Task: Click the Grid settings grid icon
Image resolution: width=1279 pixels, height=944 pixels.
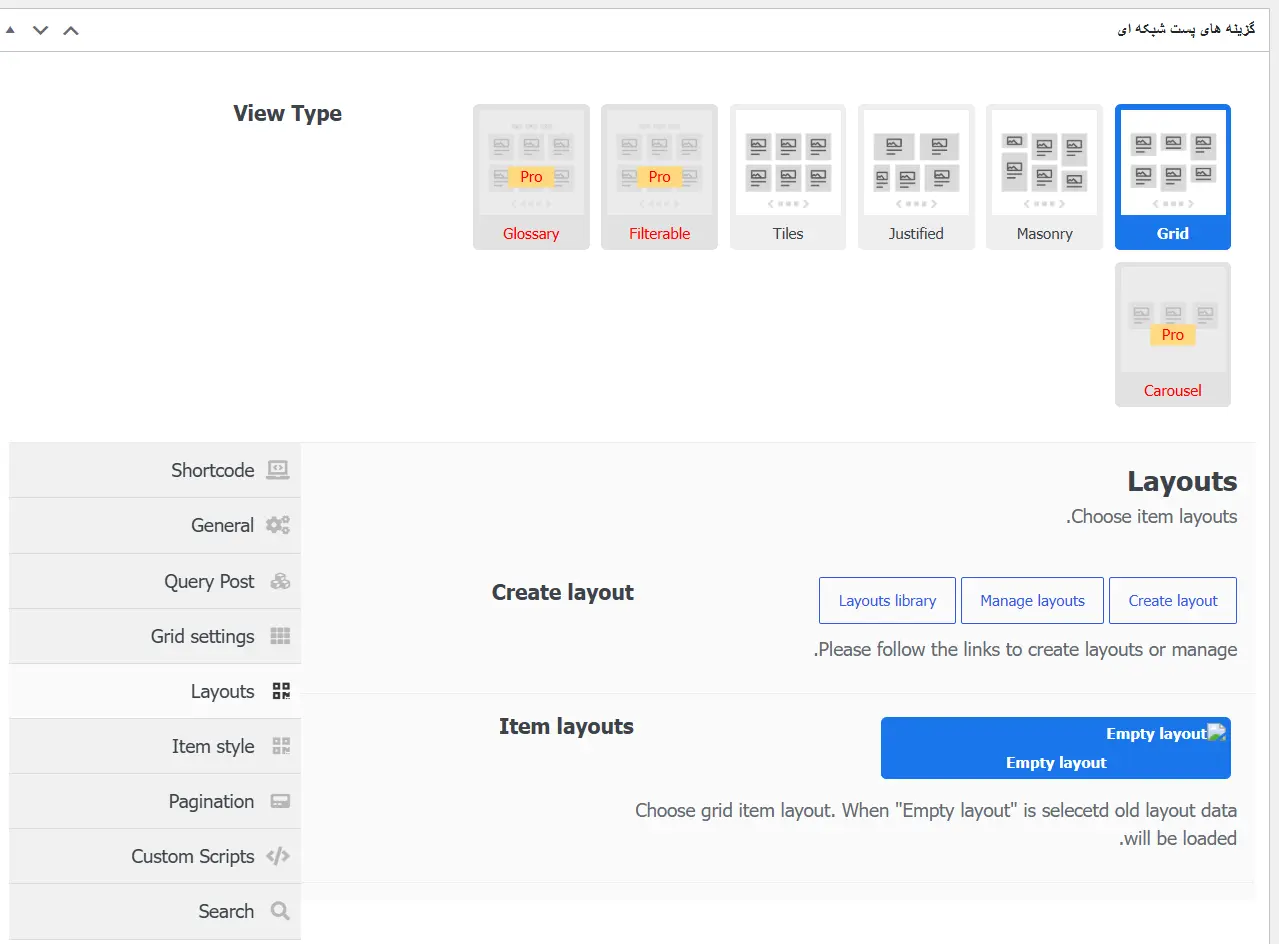Action: (x=280, y=636)
